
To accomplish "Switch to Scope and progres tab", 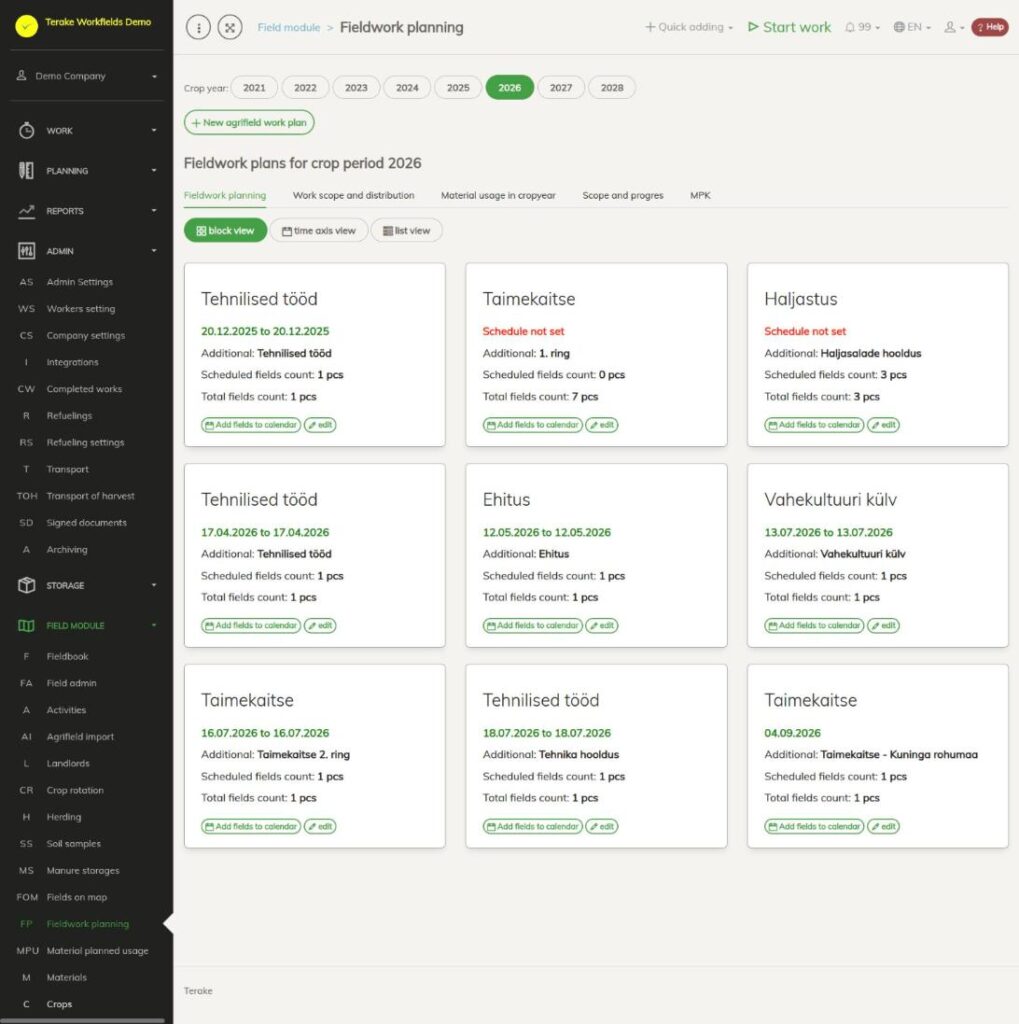I will click(x=623, y=195).
